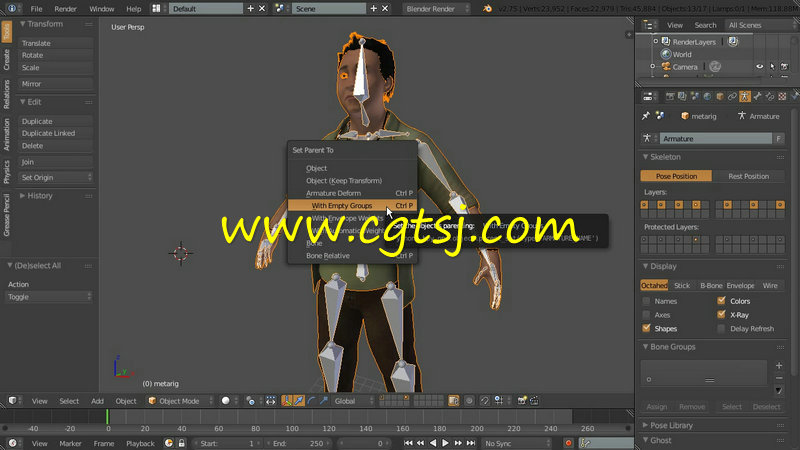Open the Render menu
Image resolution: width=800 pixels, height=450 pixels.
(65, 9)
